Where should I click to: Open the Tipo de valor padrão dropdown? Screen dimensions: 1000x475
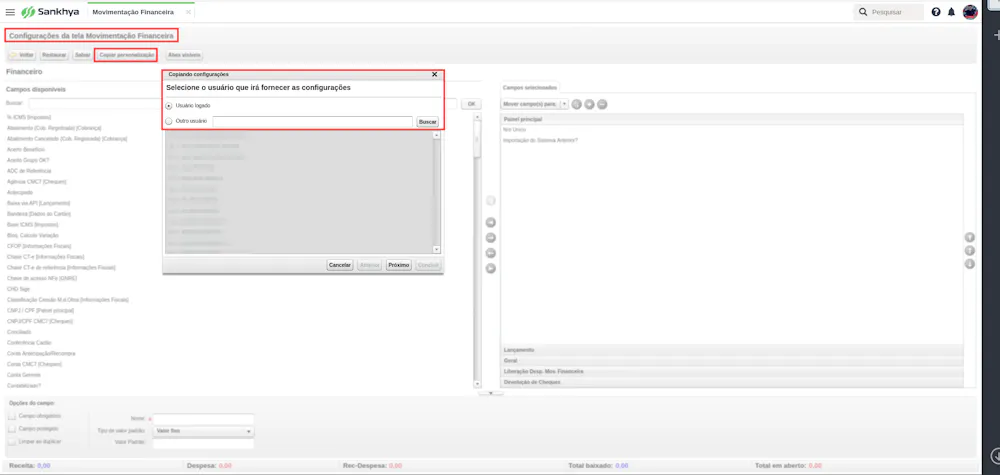[x=204, y=432]
